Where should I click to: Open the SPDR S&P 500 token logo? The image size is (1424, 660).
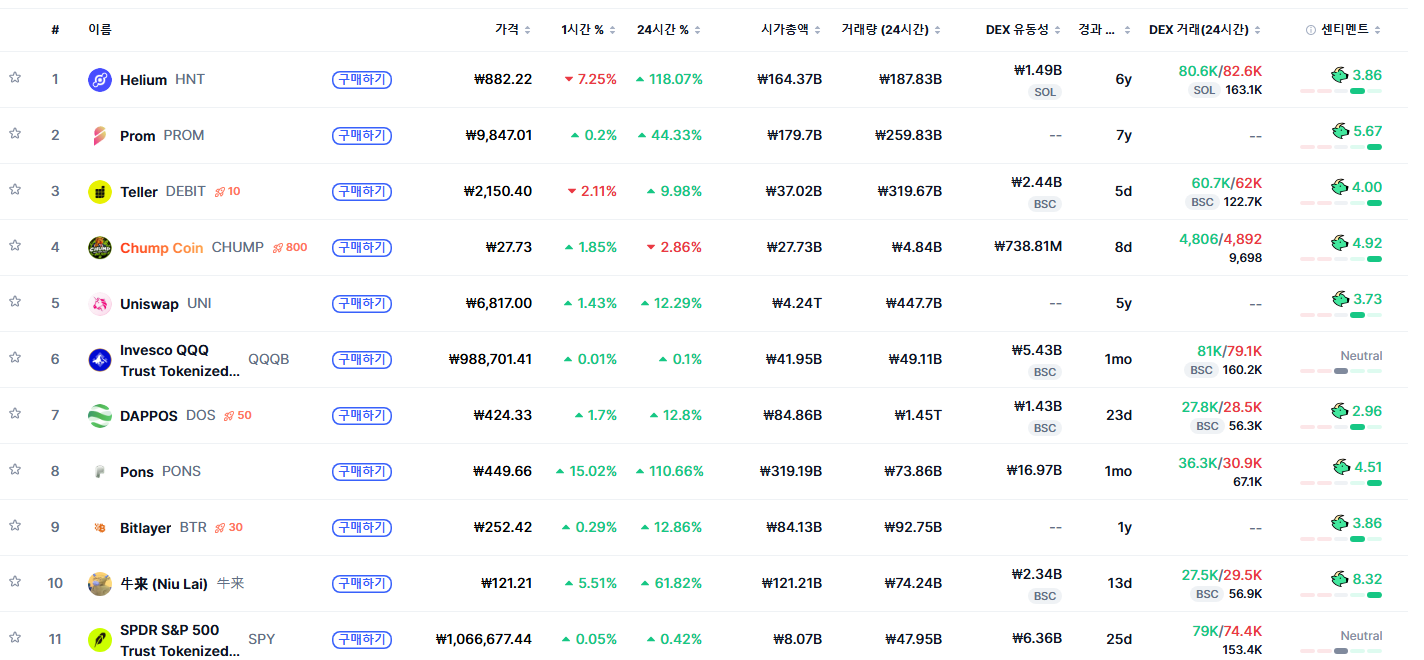tap(100, 640)
